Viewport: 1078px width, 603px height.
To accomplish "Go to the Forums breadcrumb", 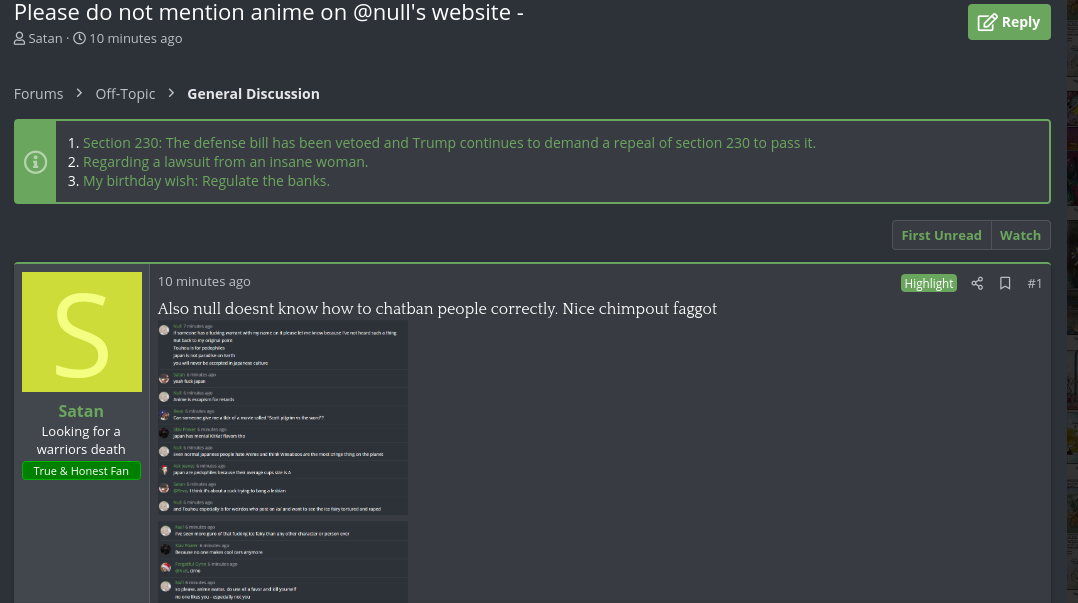I will [x=39, y=94].
